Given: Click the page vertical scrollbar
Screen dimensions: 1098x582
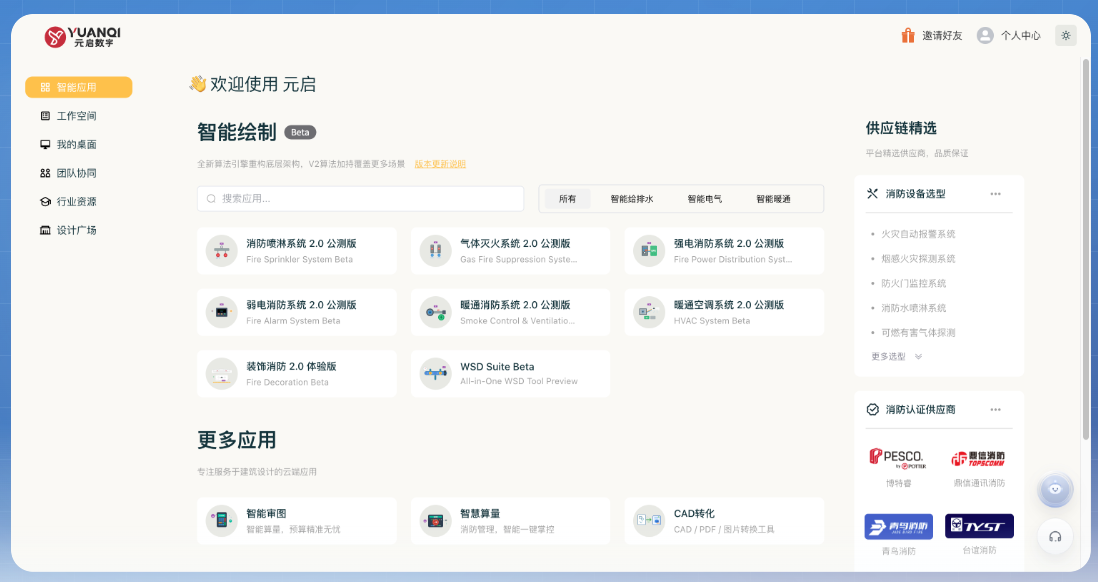Looking at the screenshot, I should click(1086, 249).
